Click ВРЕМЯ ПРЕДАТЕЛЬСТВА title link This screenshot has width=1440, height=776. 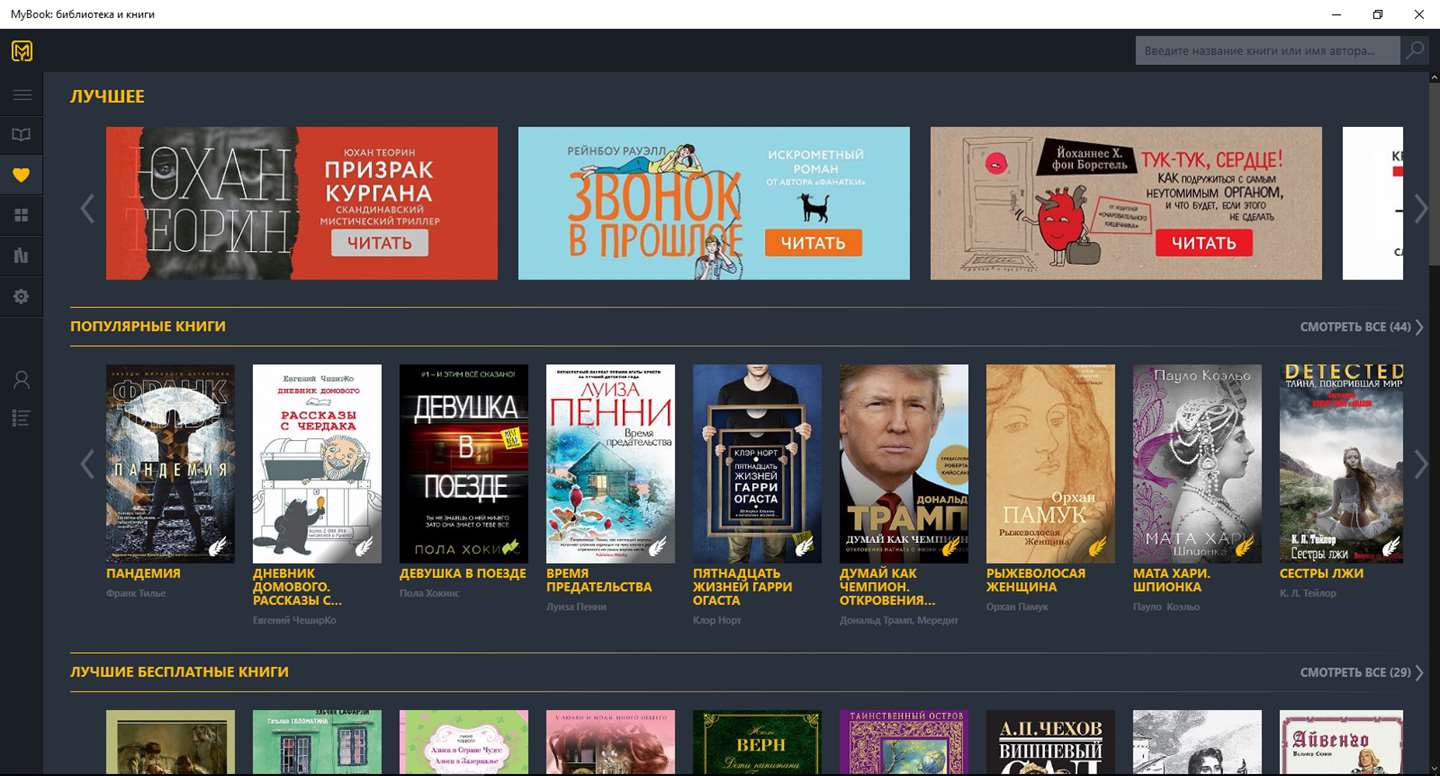point(599,580)
